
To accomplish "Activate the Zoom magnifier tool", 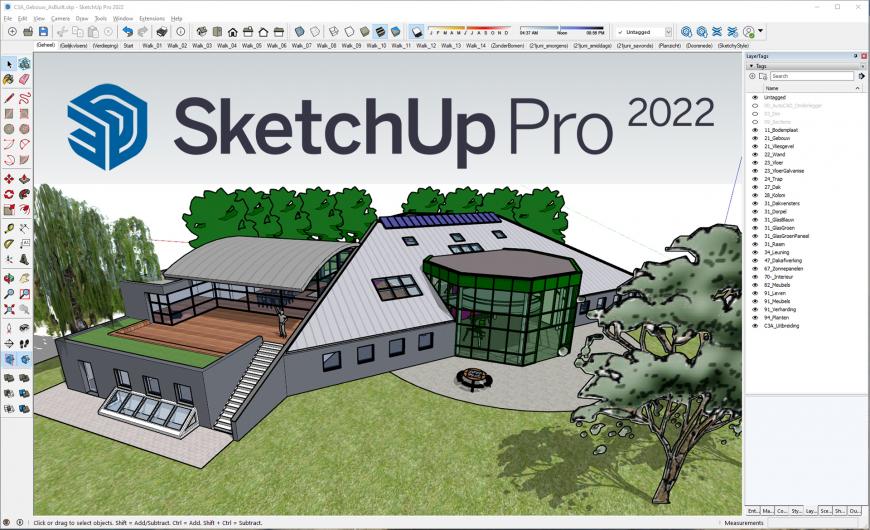I will tap(9, 294).
